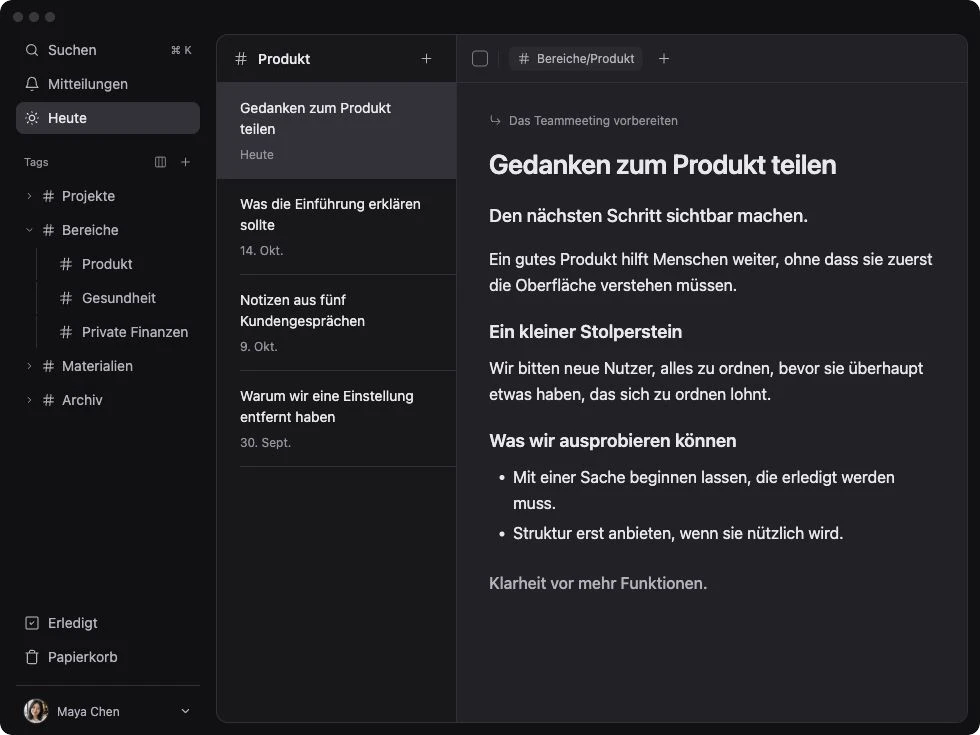
Task: Toggle the note completion checkbox in editor toolbar
Action: (480, 59)
